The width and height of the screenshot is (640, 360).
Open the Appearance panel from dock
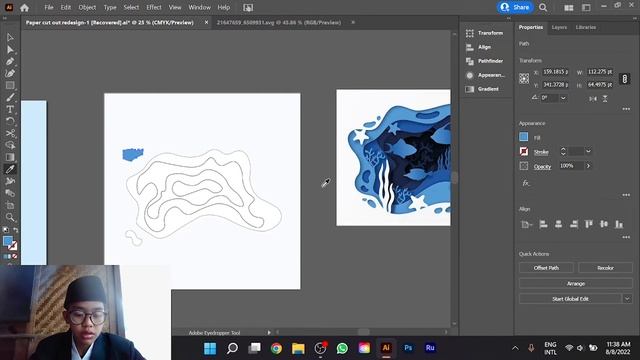[x=485, y=75]
